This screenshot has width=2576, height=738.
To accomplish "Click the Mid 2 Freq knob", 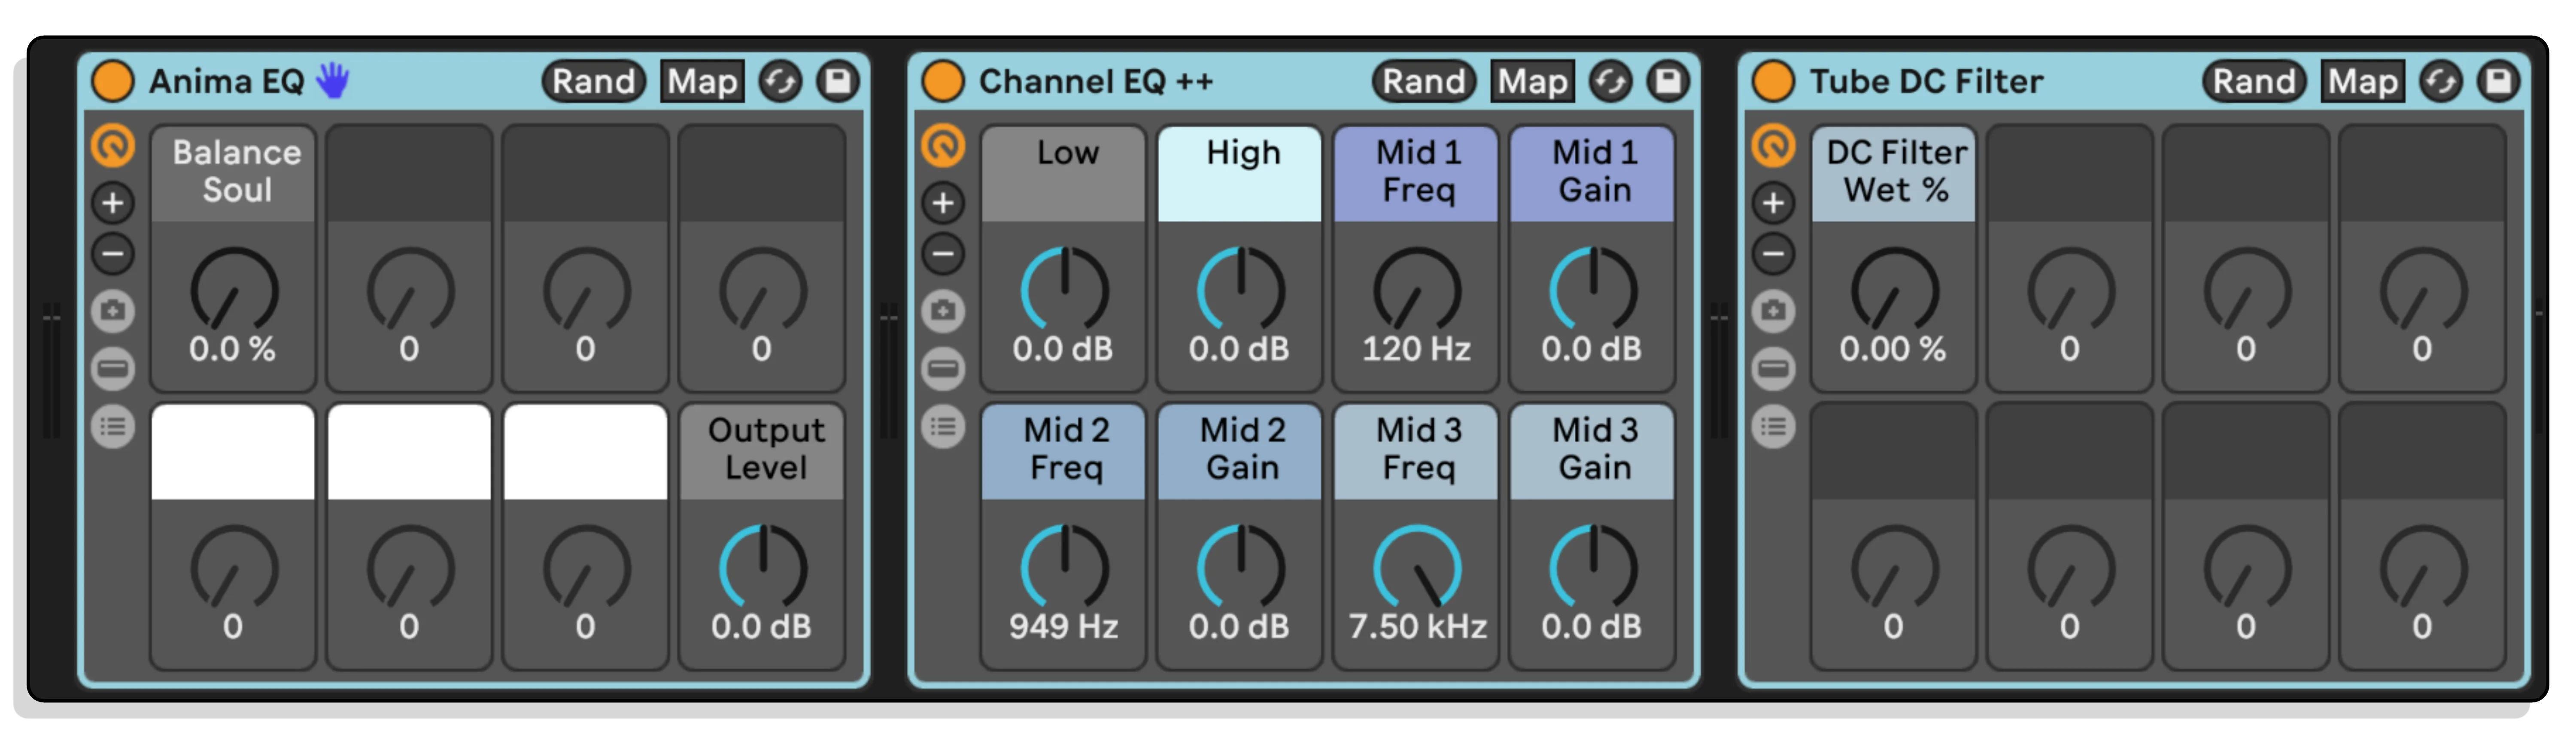I will [1065, 567].
